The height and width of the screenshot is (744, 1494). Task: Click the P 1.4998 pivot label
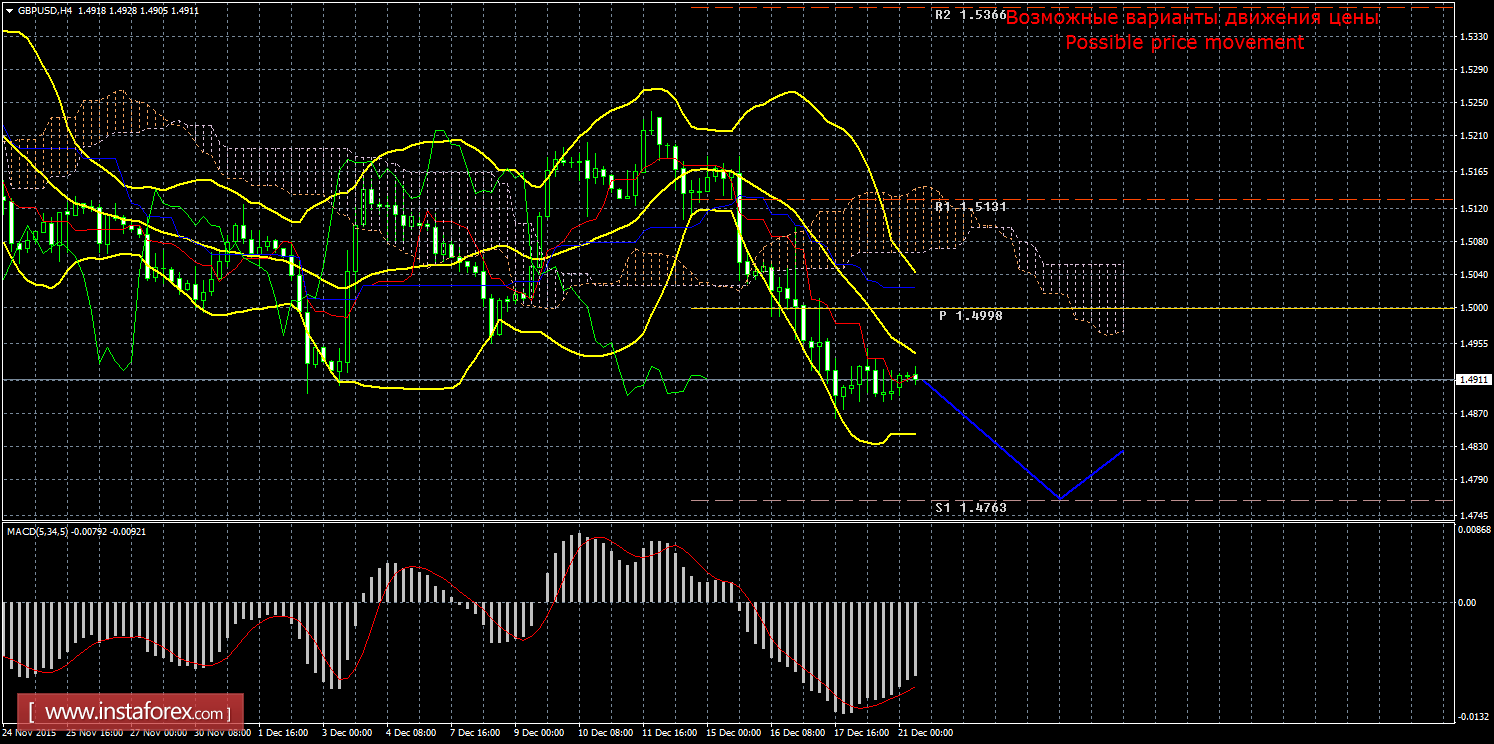pyautogui.click(x=969, y=315)
